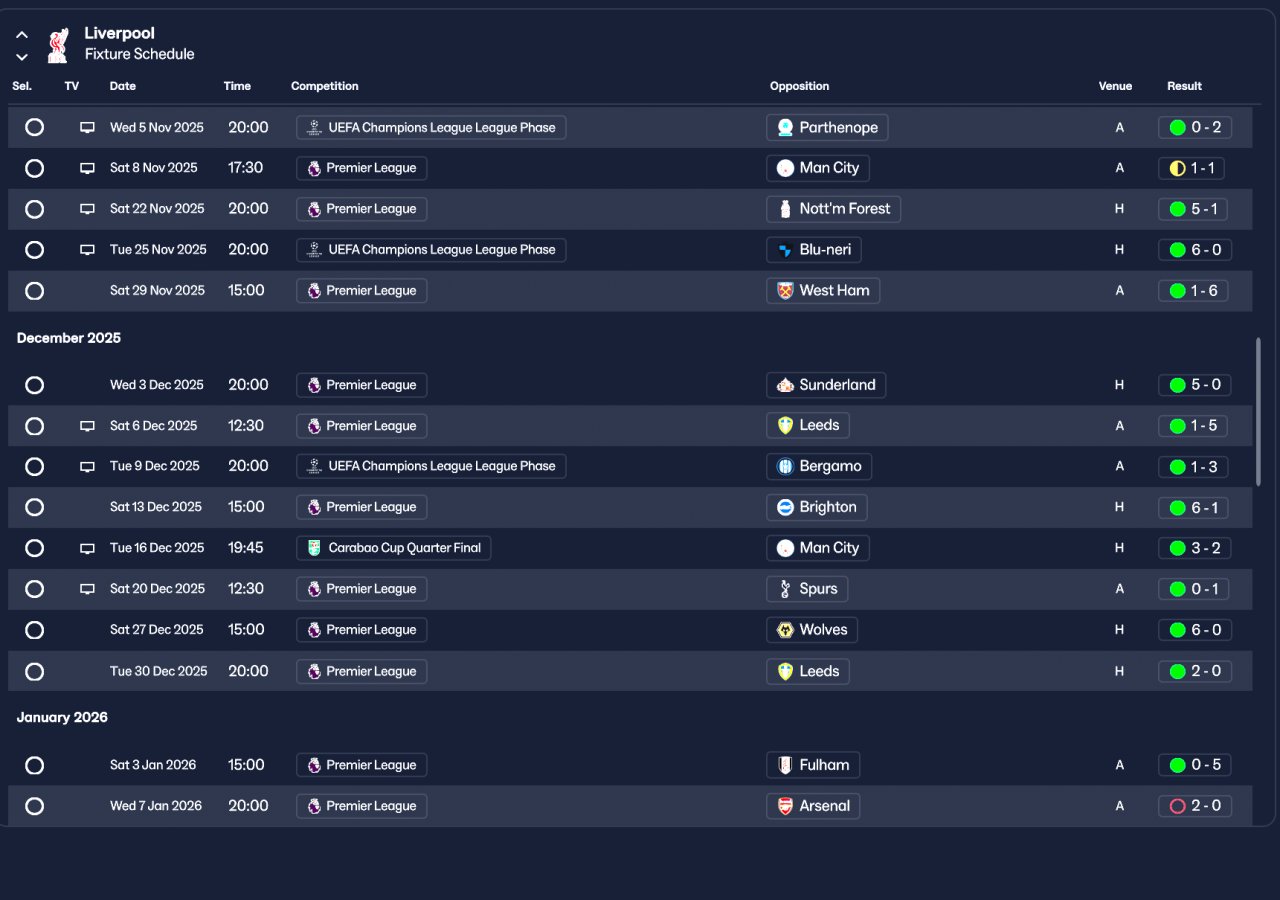Open Premier League from the Sunderland row
The width and height of the screenshot is (1280, 900).
coord(362,385)
